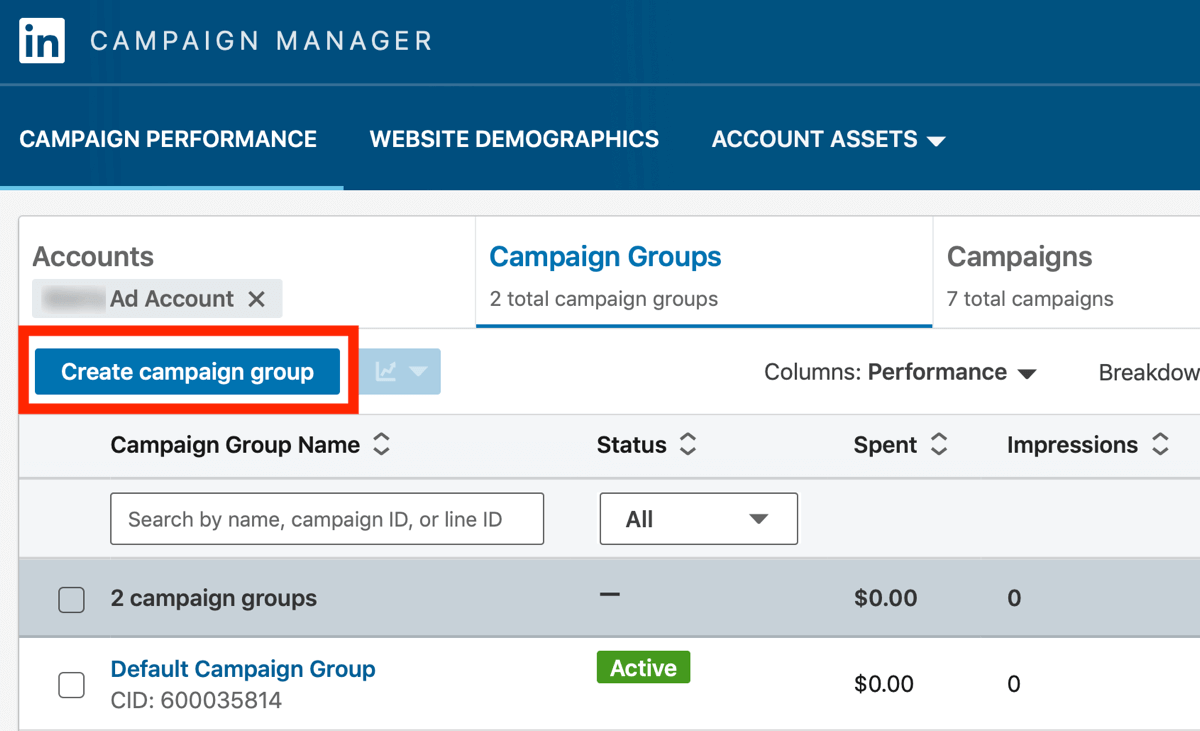Click Campaign Manager title text
This screenshot has width=1200, height=731.
coord(261,41)
